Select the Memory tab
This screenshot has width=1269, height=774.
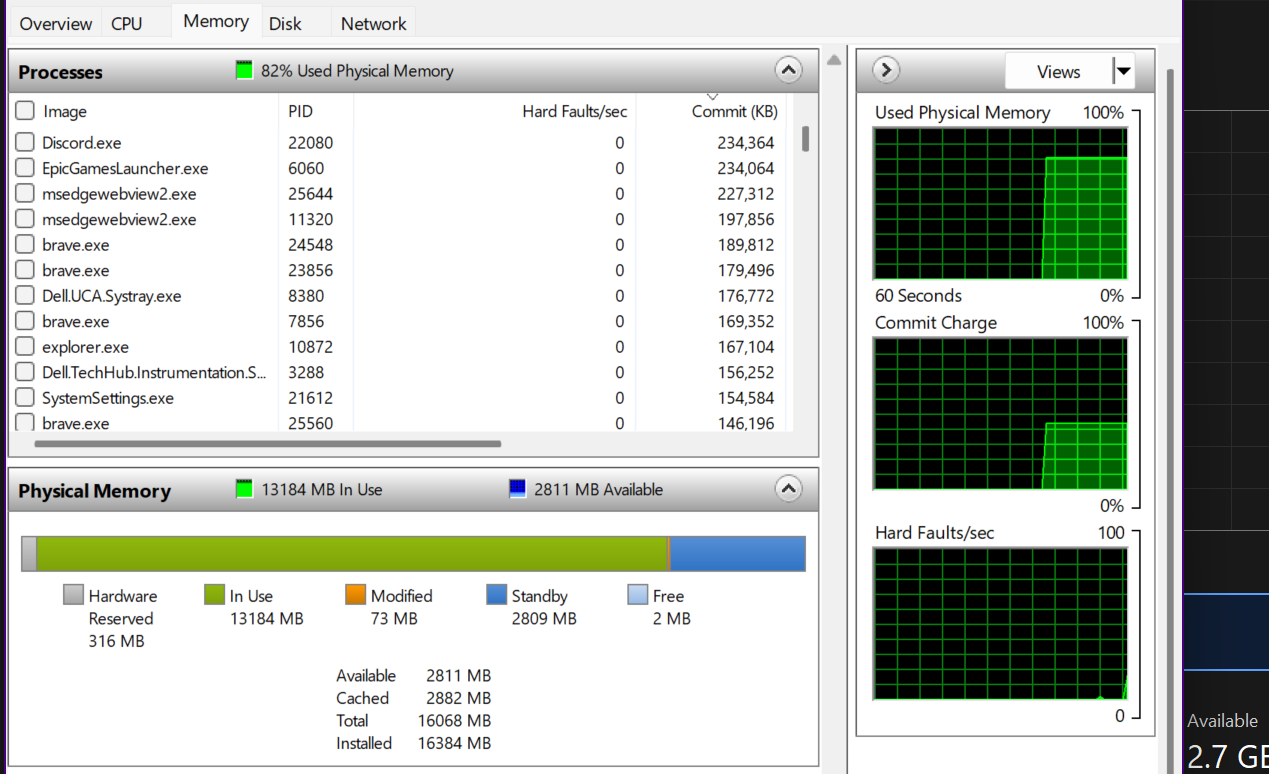point(216,21)
